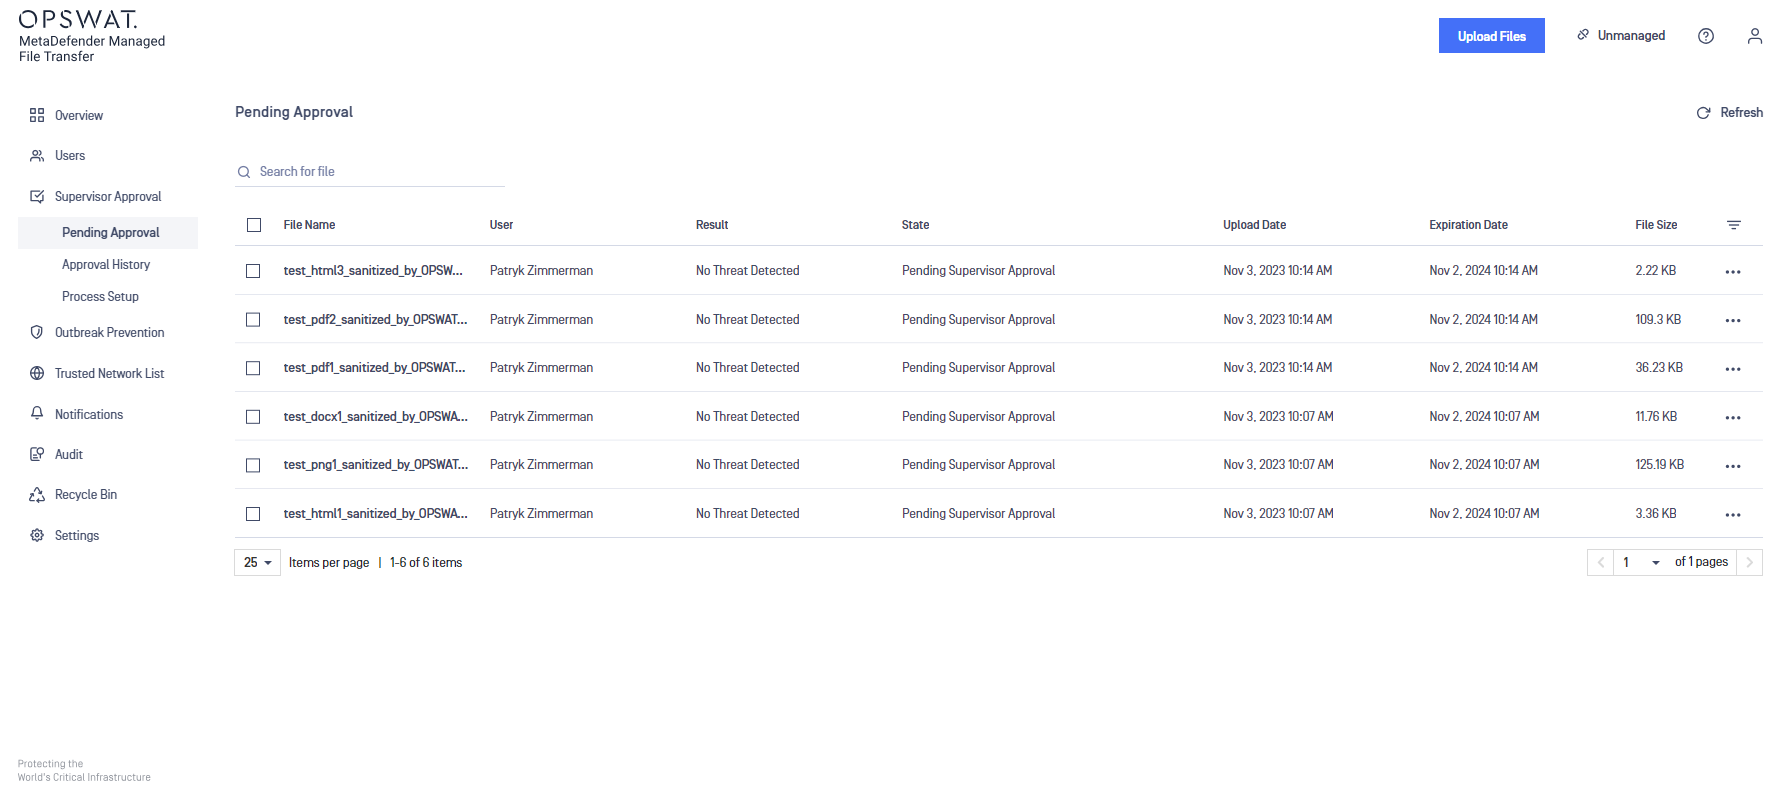1784x790 pixels.
Task: Open actions menu for test_png1 row
Action: click(x=1733, y=466)
